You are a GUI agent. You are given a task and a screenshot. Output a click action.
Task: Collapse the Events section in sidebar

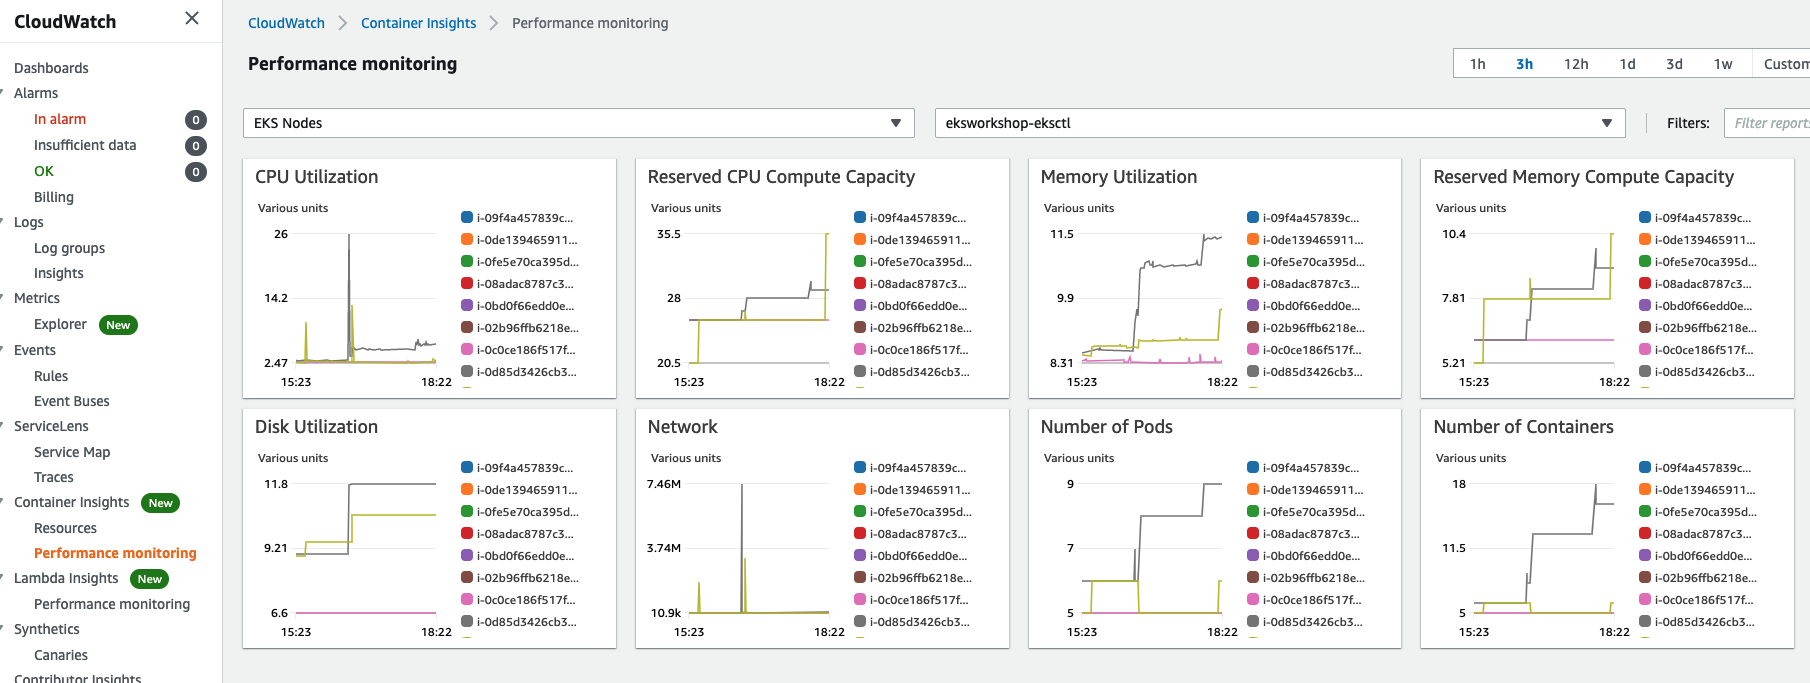(3, 350)
